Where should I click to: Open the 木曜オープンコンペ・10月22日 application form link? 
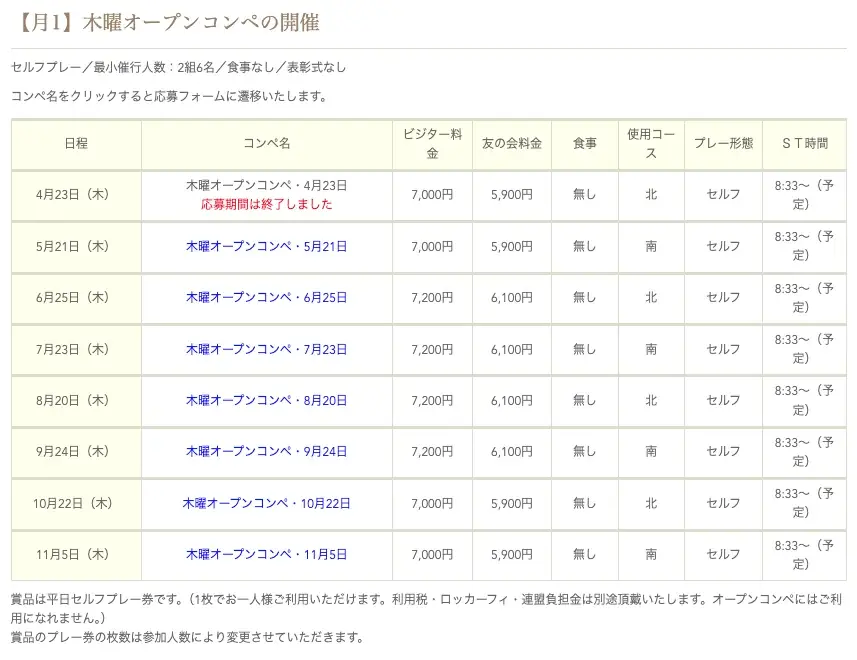pyautogui.click(x=266, y=503)
